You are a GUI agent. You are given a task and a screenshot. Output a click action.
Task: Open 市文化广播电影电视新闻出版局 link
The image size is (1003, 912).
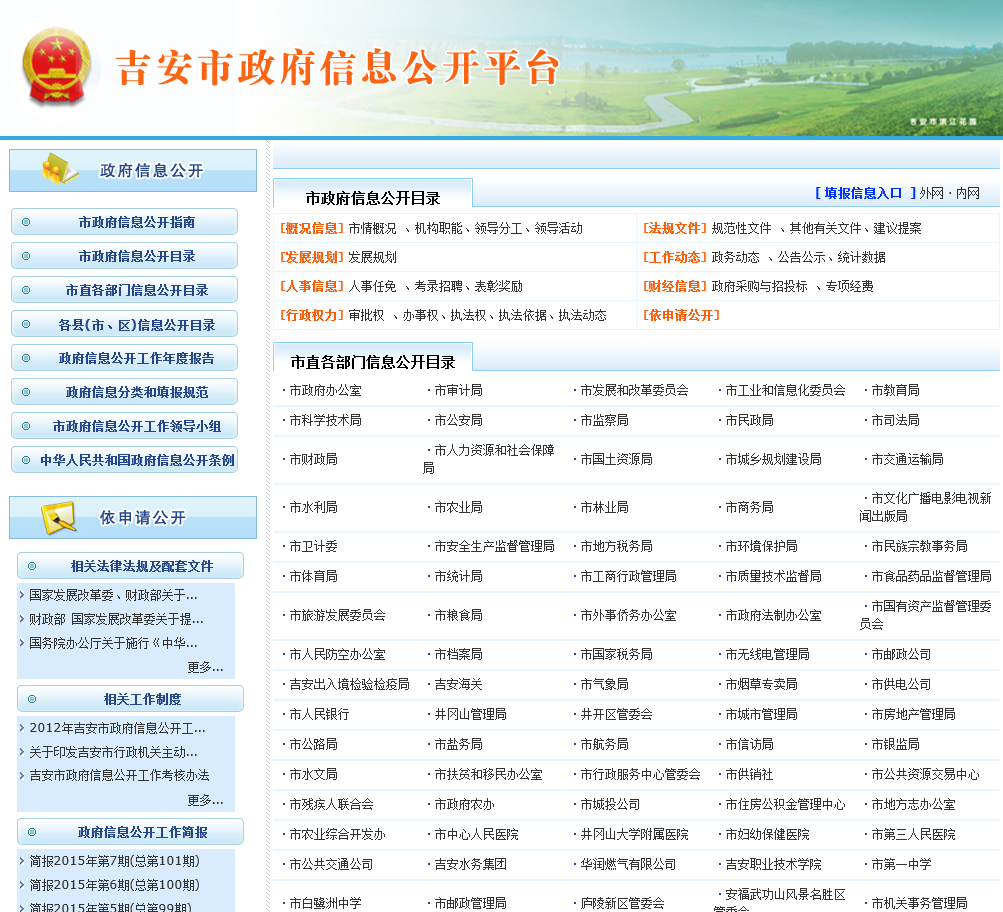coord(926,507)
